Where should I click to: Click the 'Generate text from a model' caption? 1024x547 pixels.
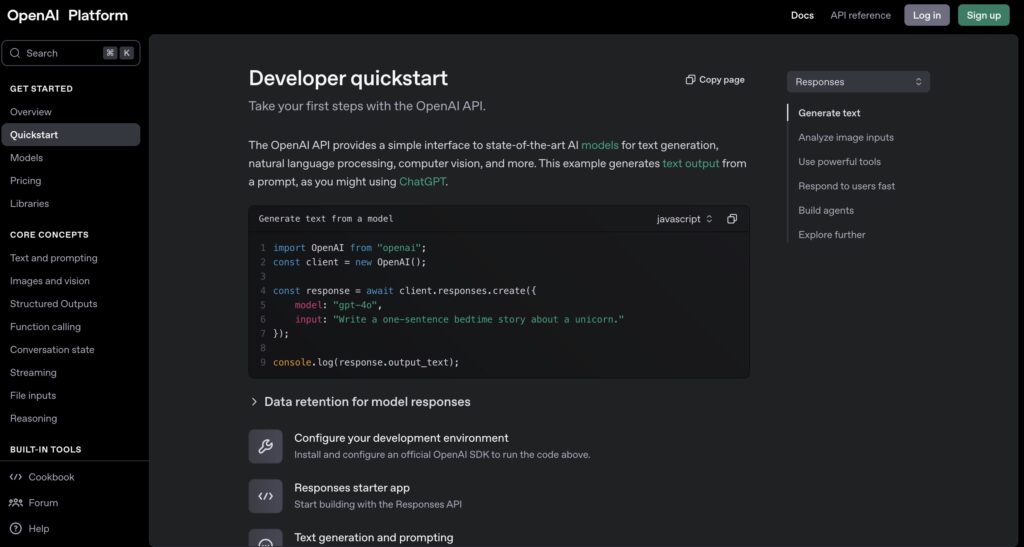(x=326, y=219)
